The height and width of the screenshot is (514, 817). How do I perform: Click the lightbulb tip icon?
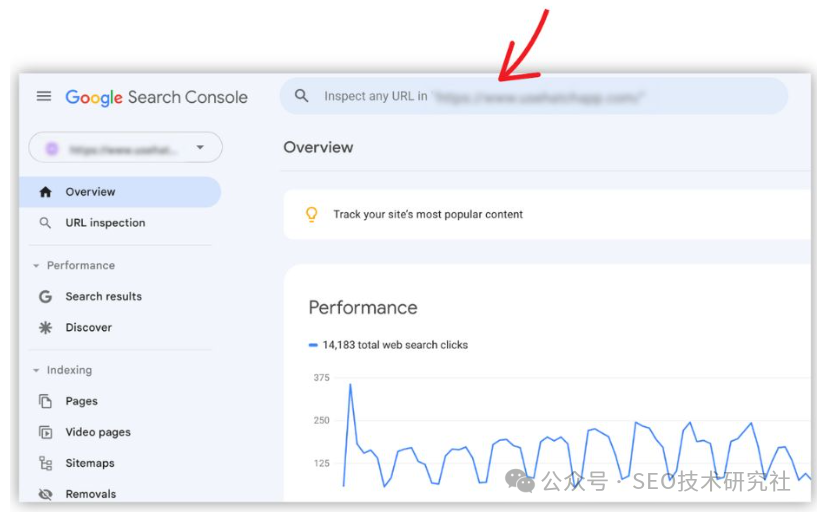(x=312, y=214)
